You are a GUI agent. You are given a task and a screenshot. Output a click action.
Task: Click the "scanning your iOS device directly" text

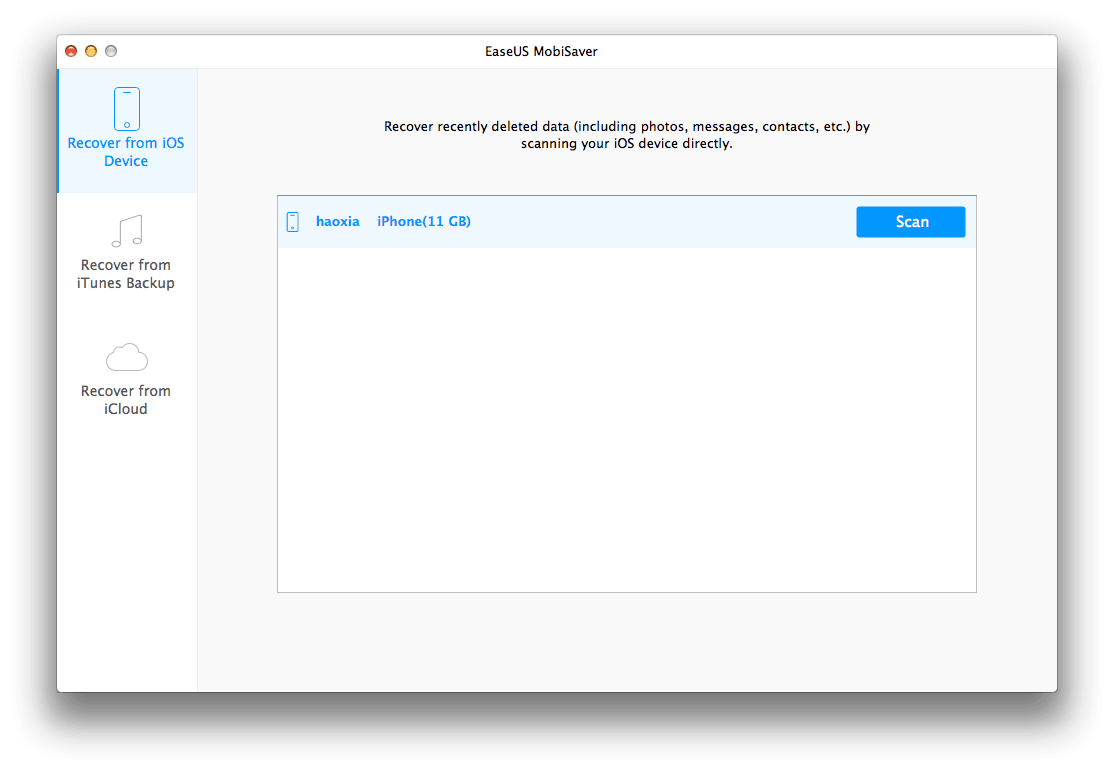626,144
